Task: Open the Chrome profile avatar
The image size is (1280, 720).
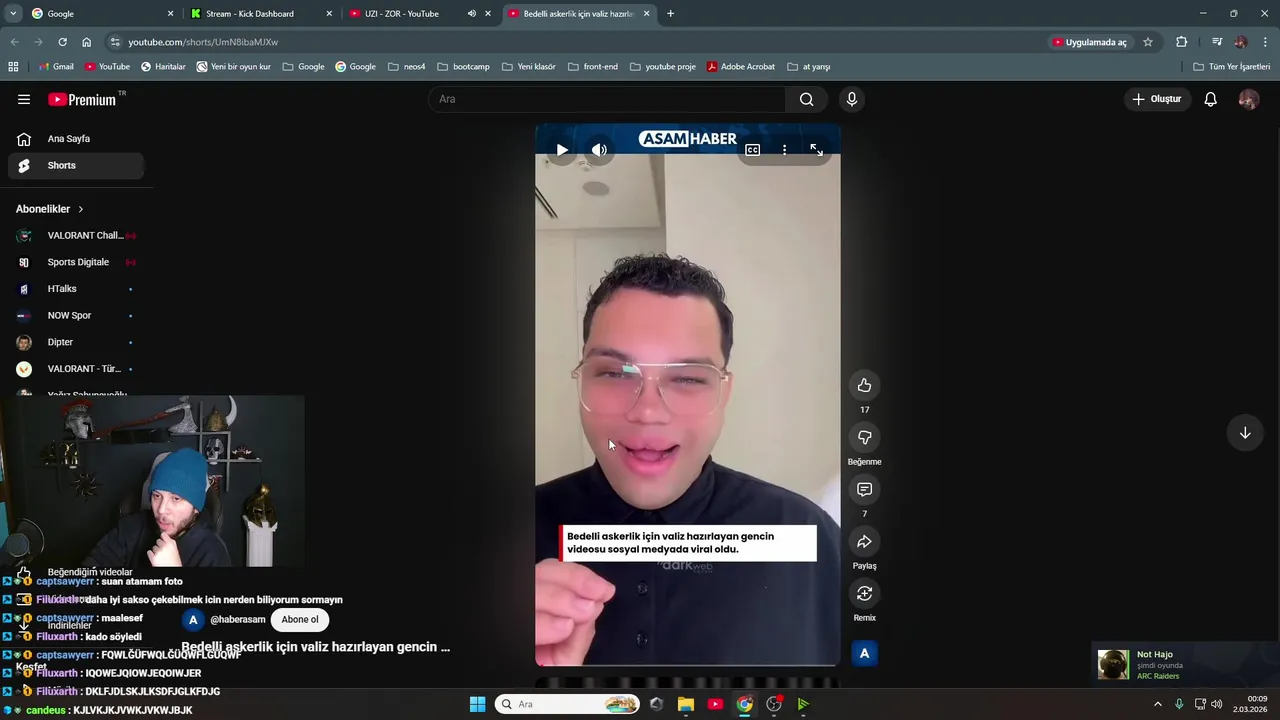Action: pos(1241,42)
